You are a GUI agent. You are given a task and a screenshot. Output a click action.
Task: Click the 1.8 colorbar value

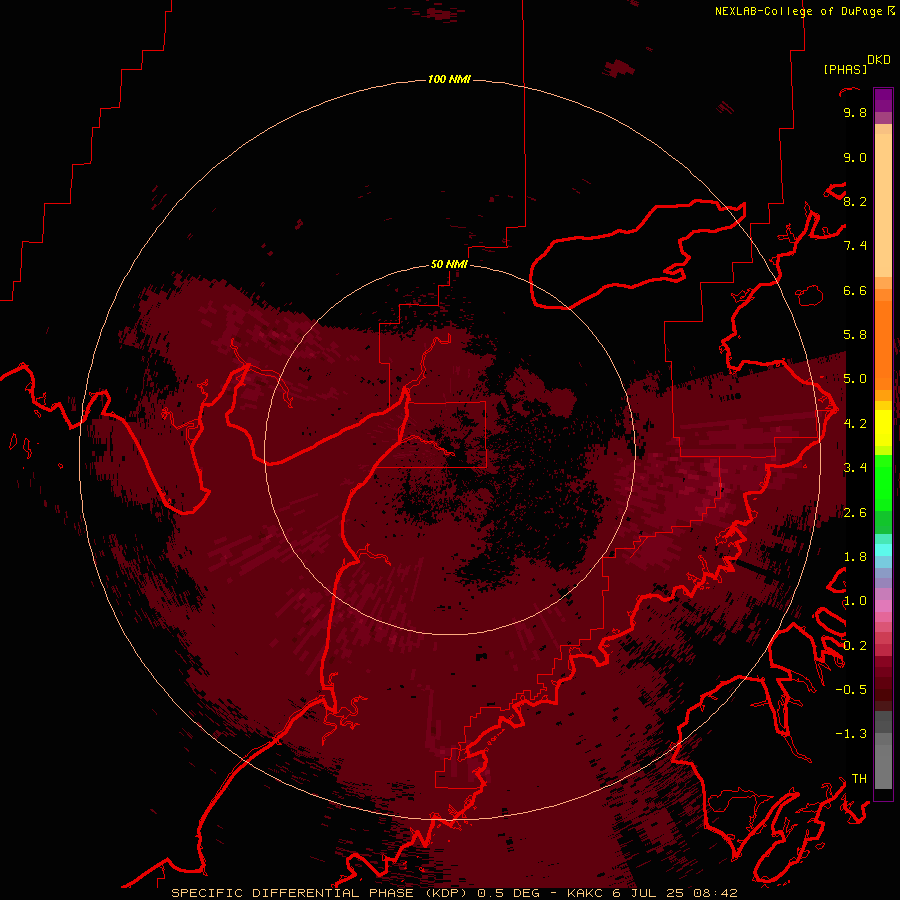[855, 557]
